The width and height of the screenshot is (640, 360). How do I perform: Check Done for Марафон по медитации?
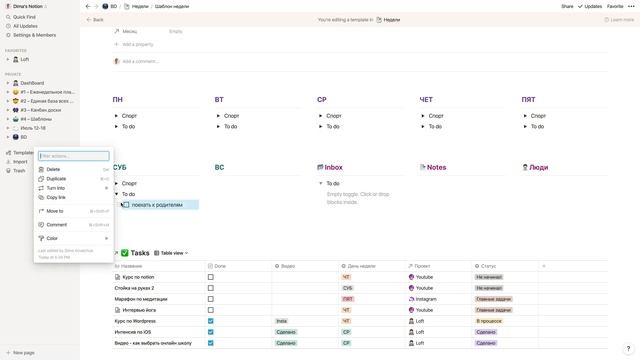click(x=211, y=299)
